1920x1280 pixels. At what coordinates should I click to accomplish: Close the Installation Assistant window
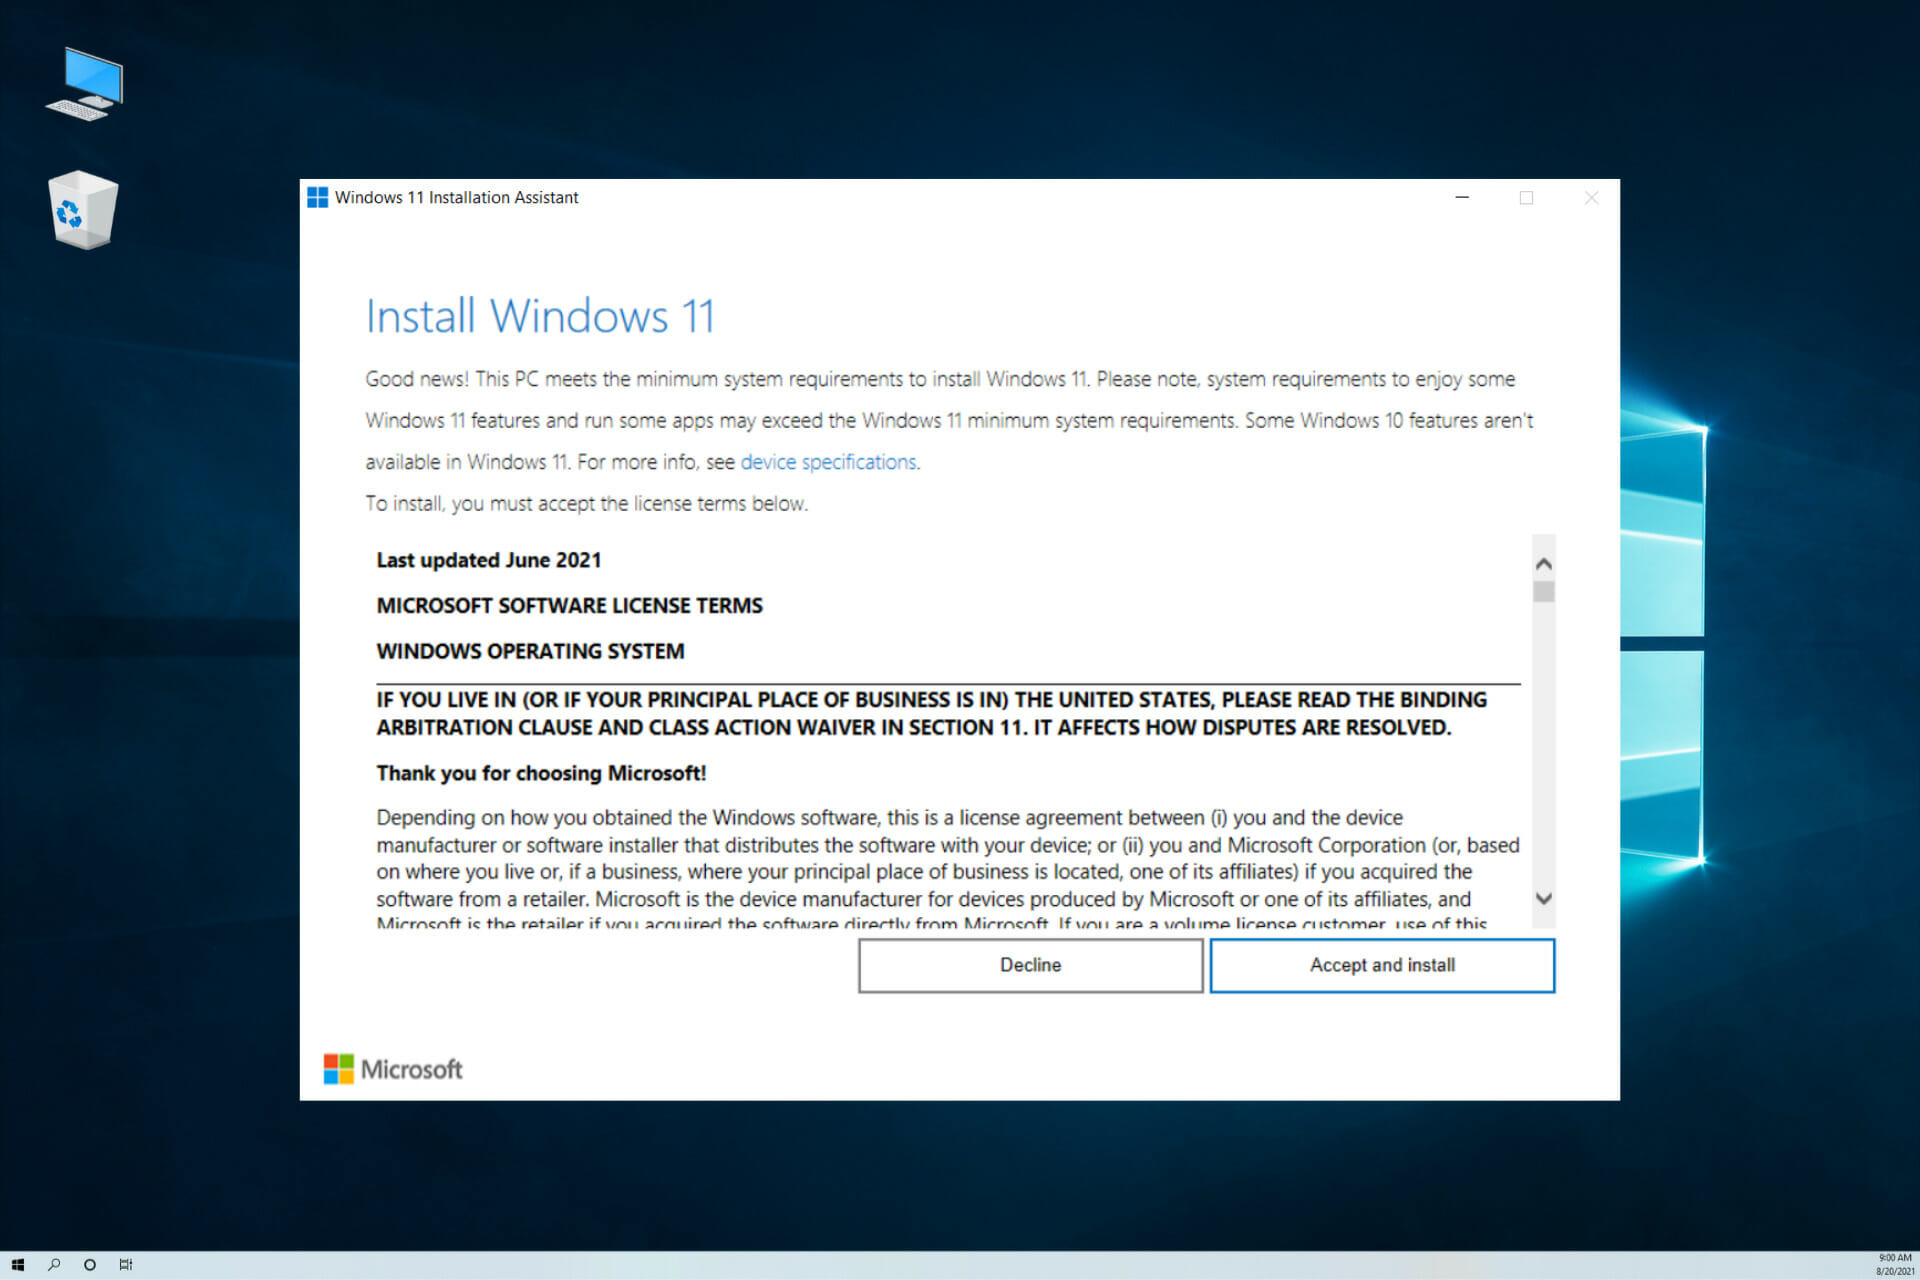click(x=1591, y=198)
